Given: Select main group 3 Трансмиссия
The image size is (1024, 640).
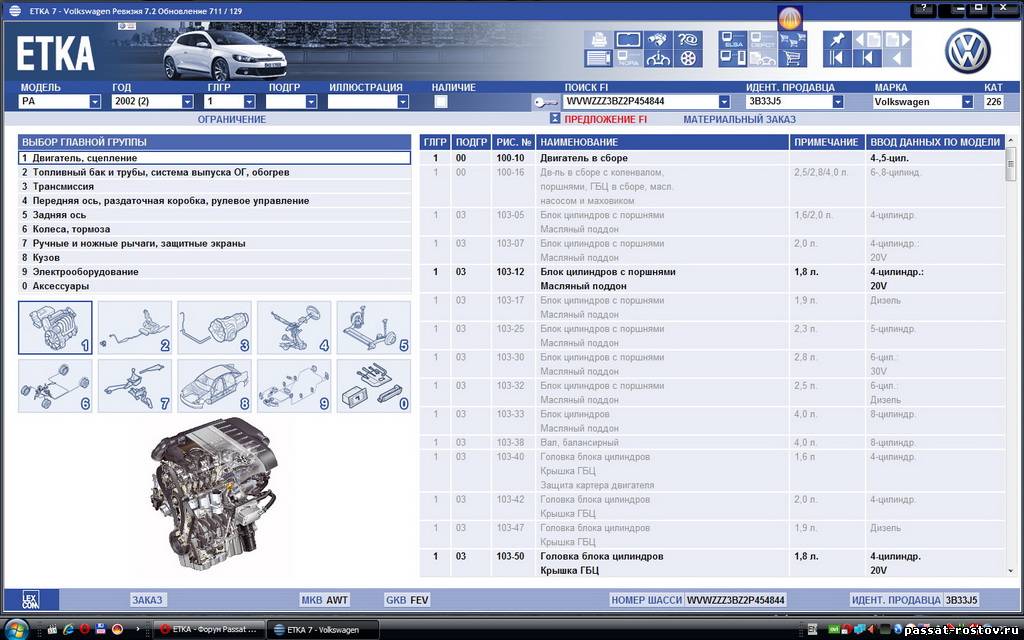Looking at the screenshot, I should (215, 187).
